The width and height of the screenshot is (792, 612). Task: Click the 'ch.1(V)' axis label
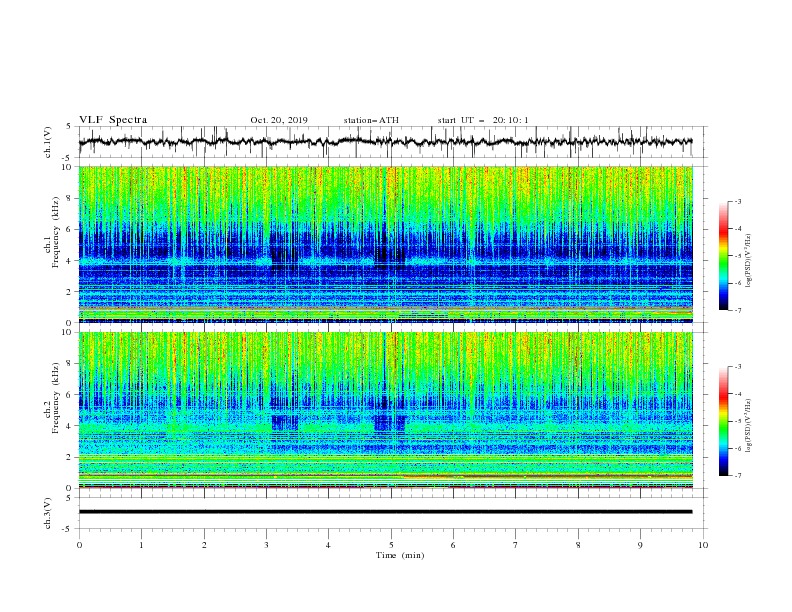coord(48,142)
